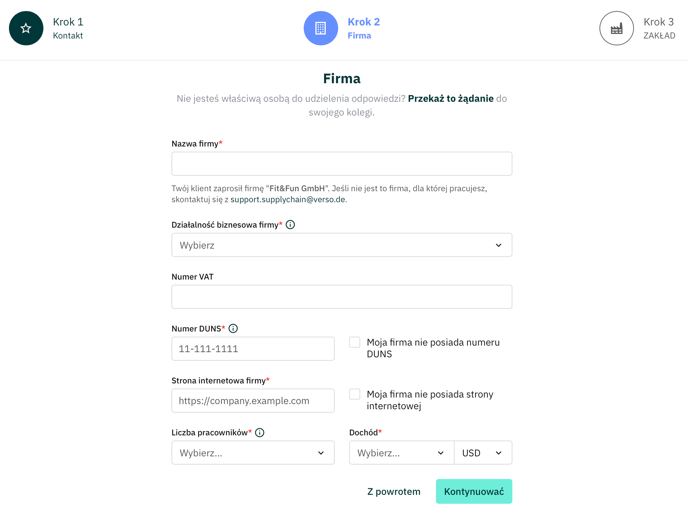Click the Z powrotem back button
The image size is (688, 511).
(x=394, y=492)
